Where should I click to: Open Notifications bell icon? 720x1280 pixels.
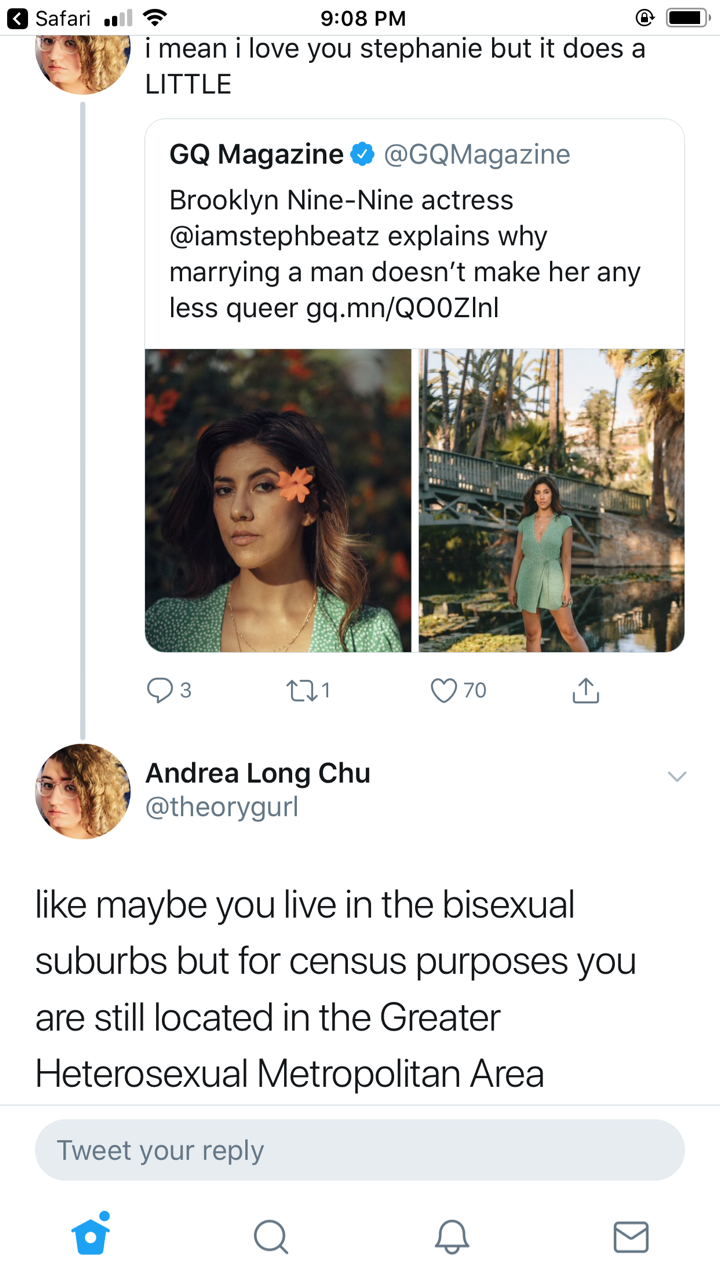(452, 1237)
